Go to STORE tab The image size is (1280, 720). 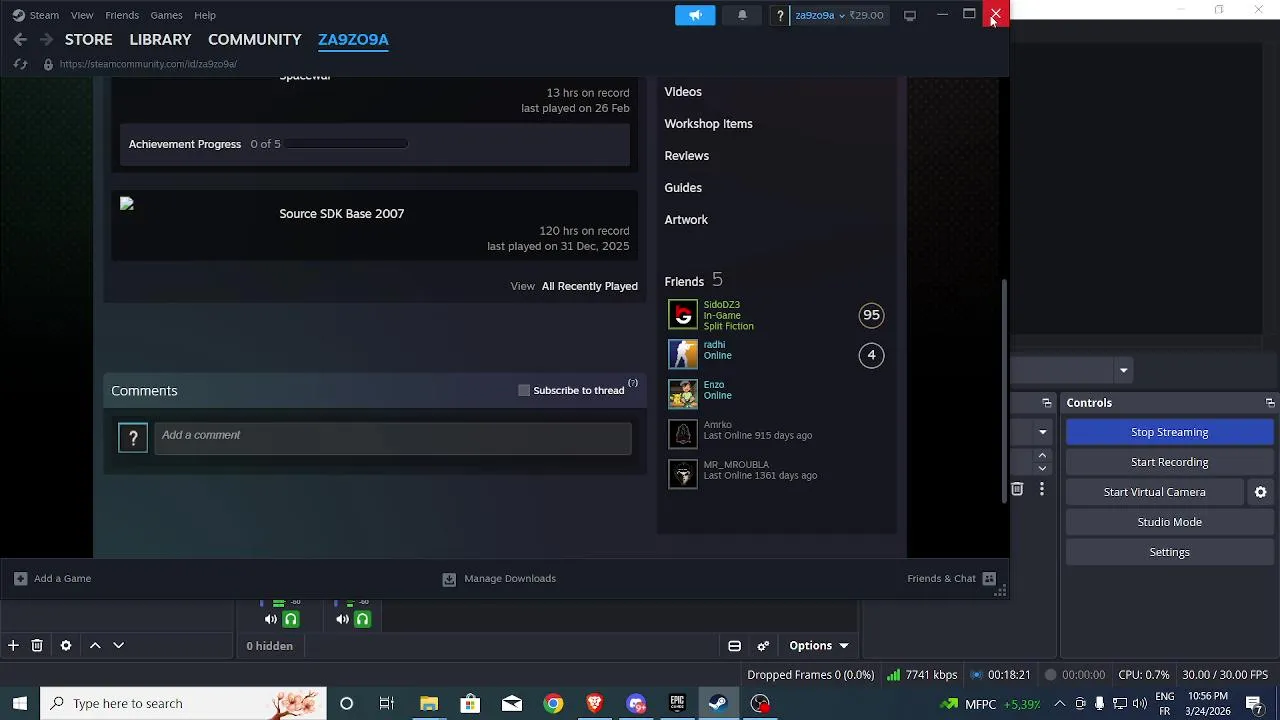pos(89,39)
